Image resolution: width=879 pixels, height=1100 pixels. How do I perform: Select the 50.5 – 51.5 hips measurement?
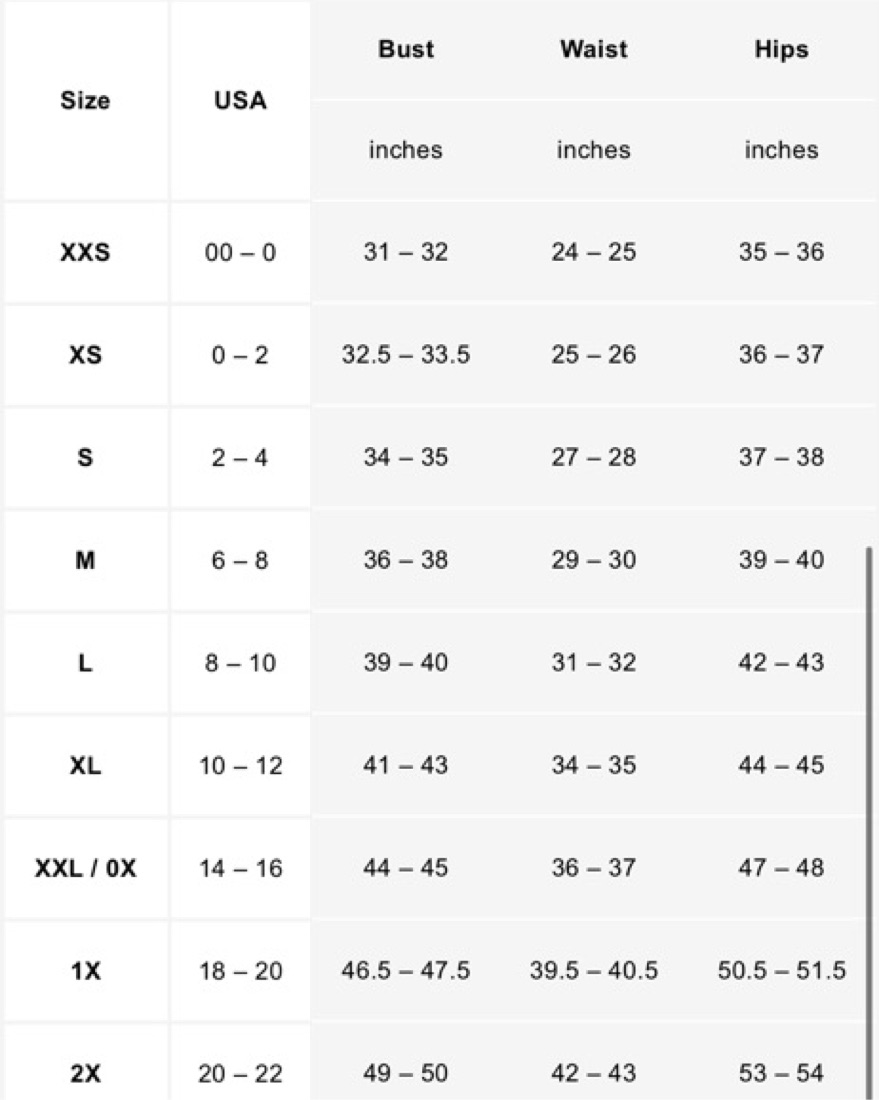(781, 970)
